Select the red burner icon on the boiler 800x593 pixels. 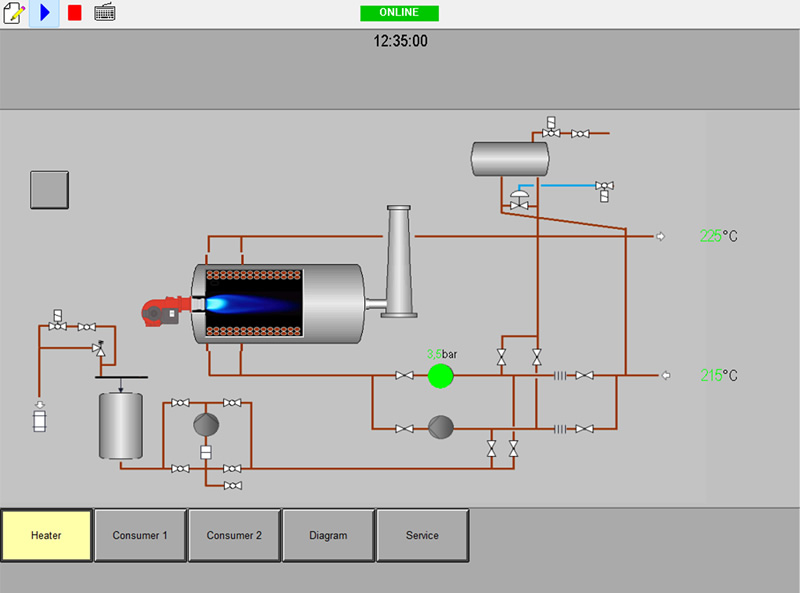[163, 308]
